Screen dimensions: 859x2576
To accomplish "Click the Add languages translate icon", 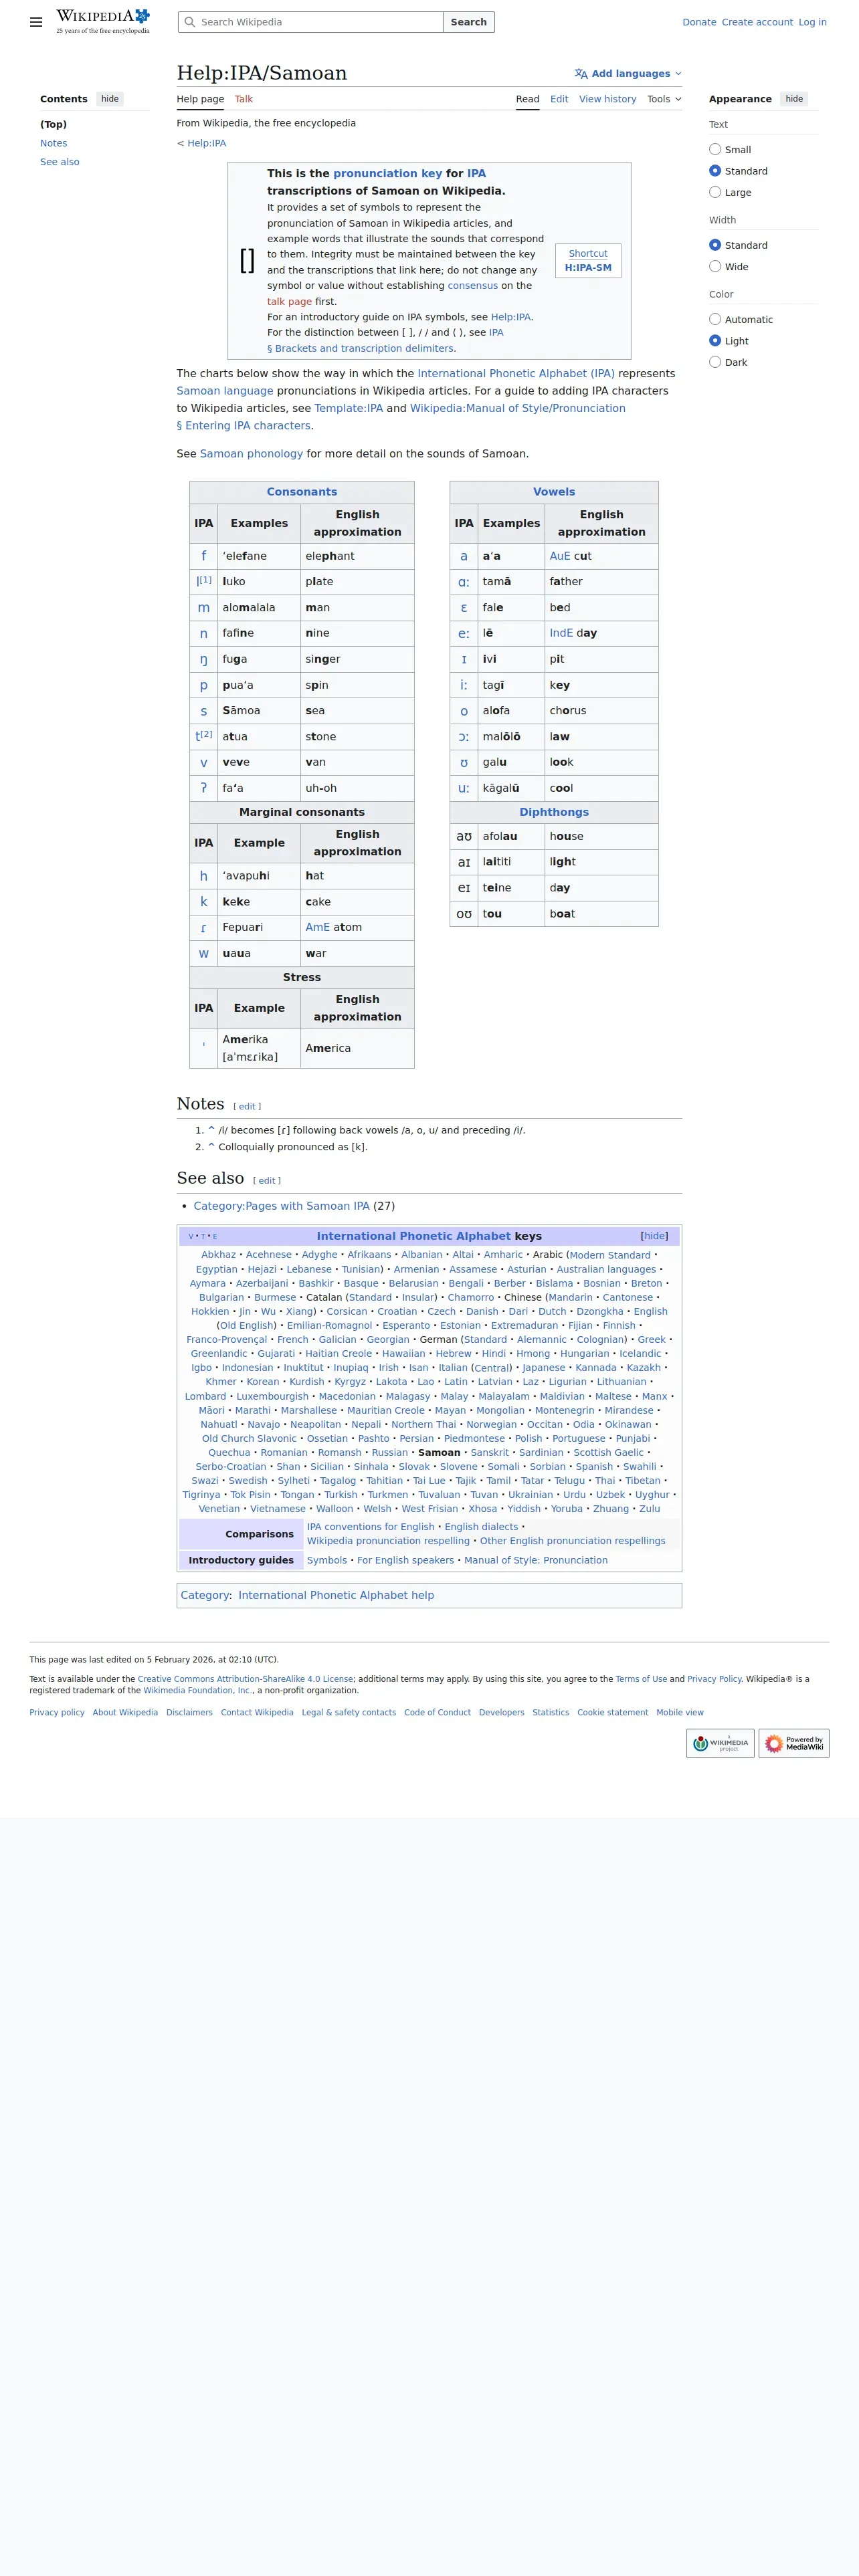I will coord(581,74).
